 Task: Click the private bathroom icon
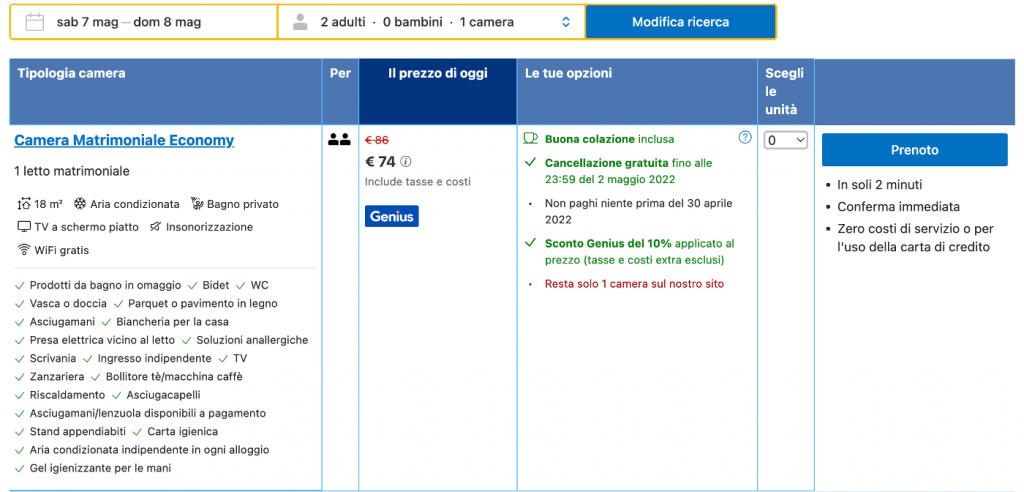pos(197,204)
